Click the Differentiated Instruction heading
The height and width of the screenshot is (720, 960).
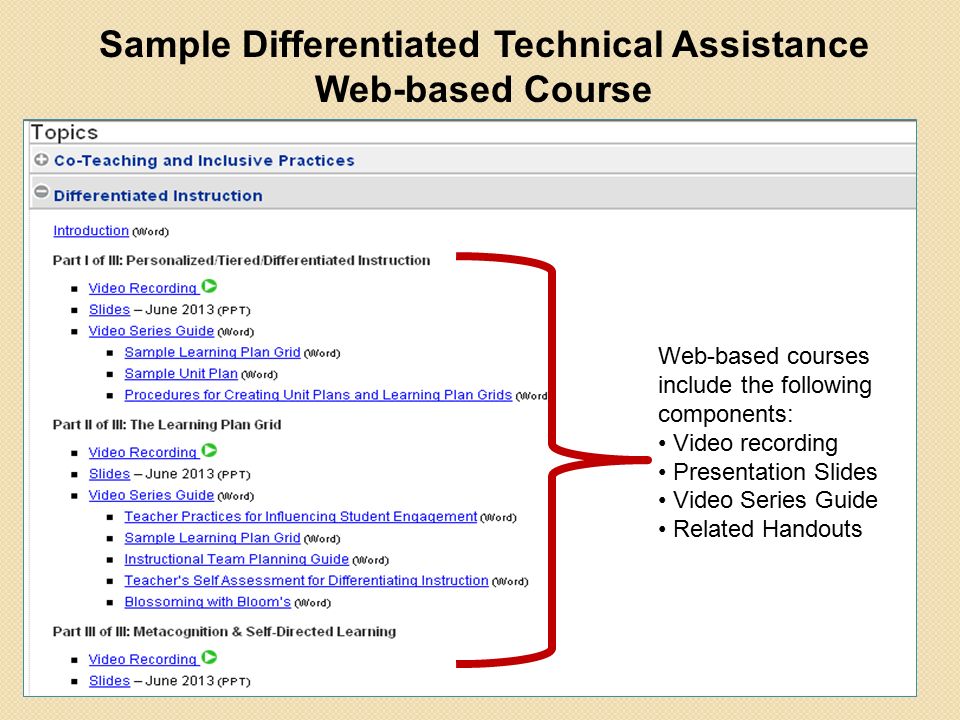coord(158,196)
